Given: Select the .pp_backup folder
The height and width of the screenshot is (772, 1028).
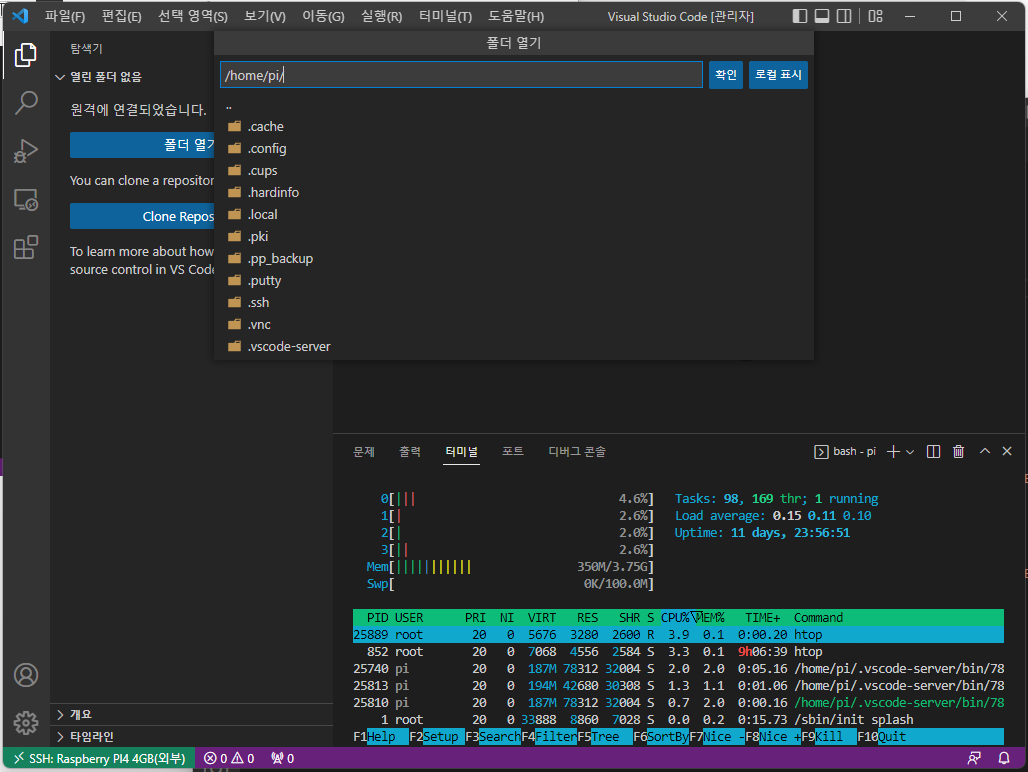Looking at the screenshot, I should pyautogui.click(x=514, y=258).
